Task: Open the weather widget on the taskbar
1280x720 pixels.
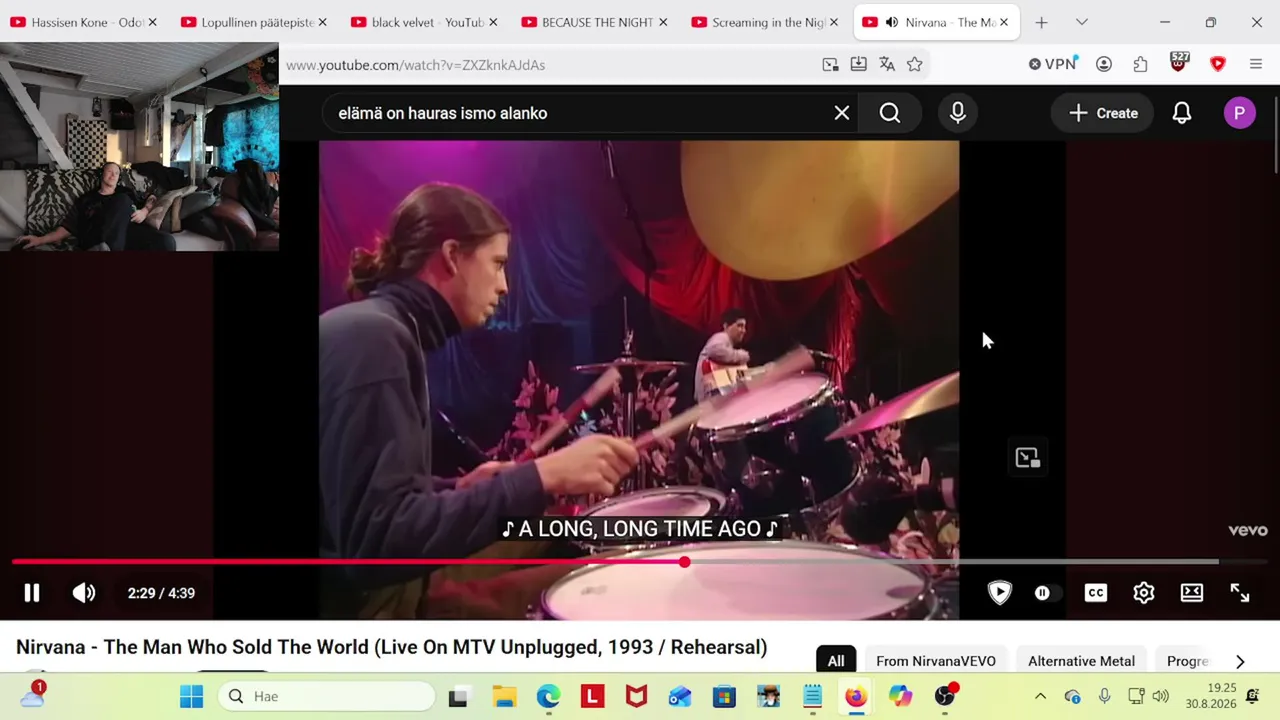Action: pyautogui.click(x=32, y=695)
